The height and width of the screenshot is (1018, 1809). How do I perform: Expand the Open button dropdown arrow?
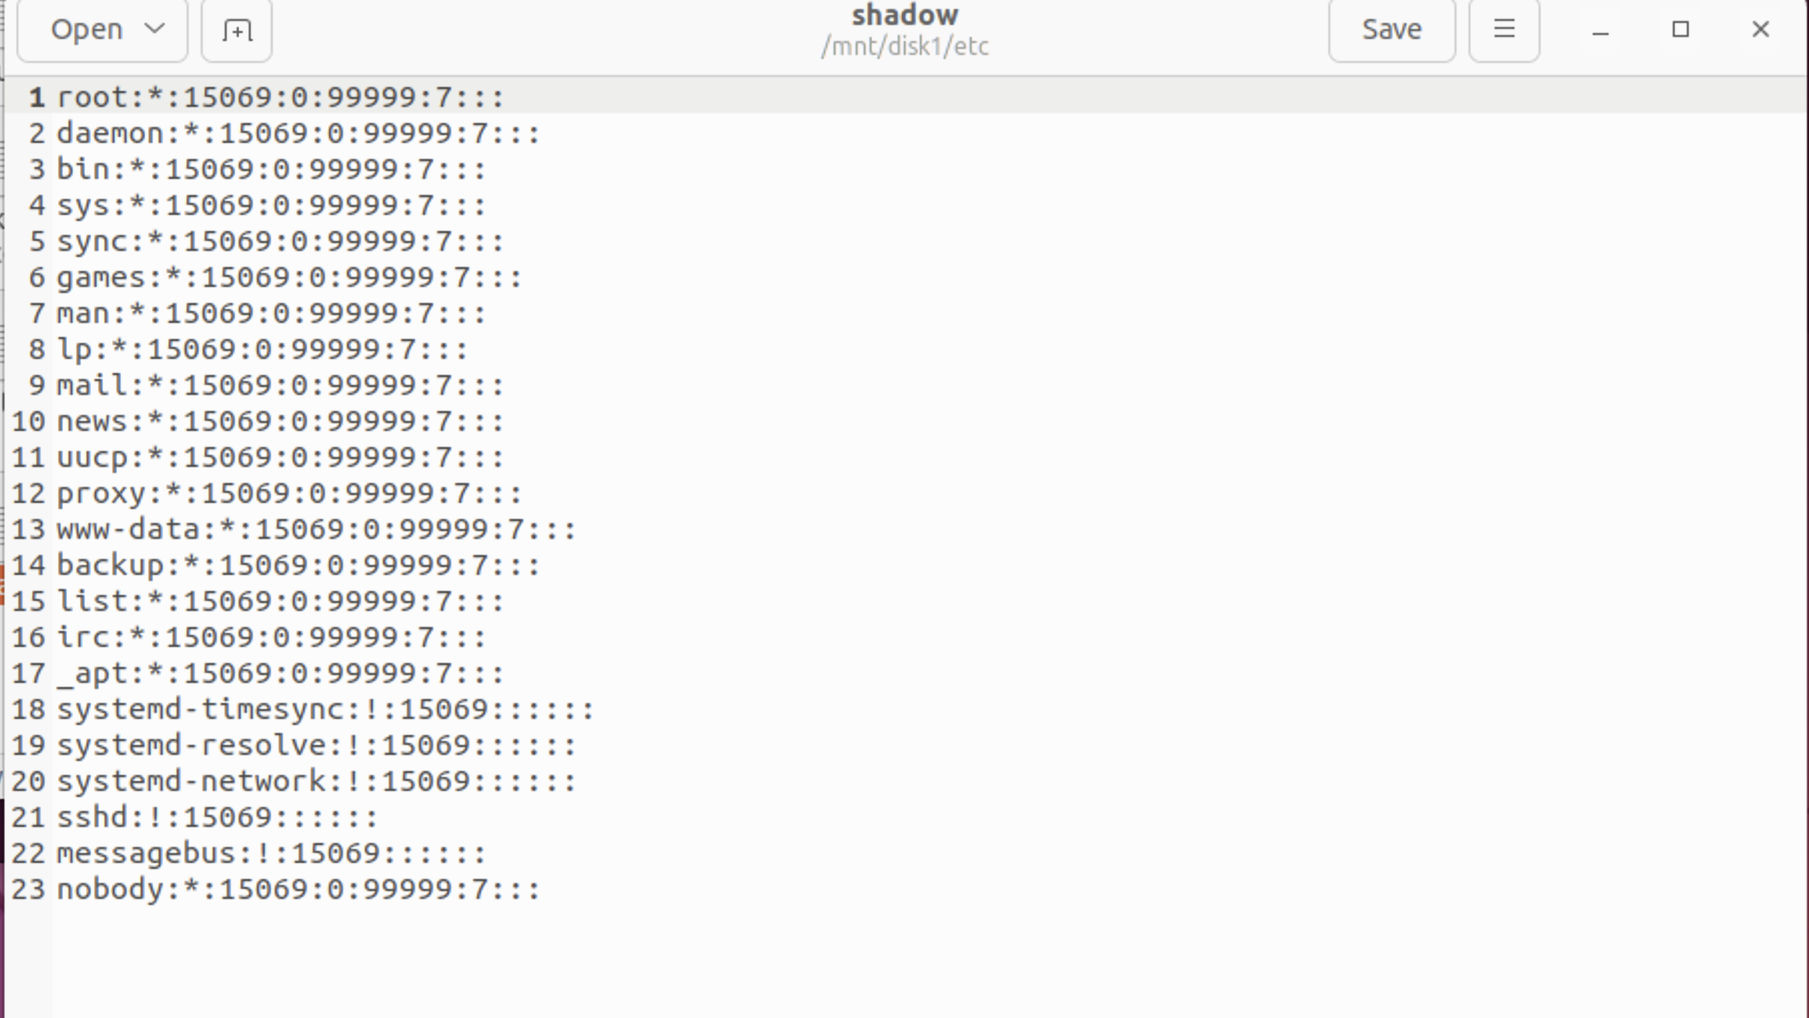click(x=155, y=29)
